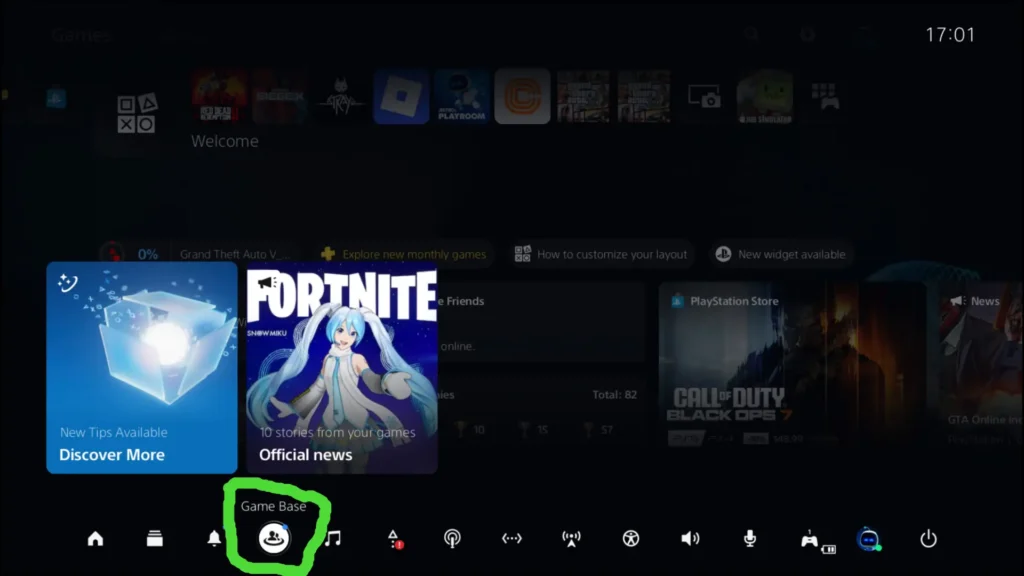Open the Power icon
This screenshot has width=1024, height=576.
coord(928,539)
